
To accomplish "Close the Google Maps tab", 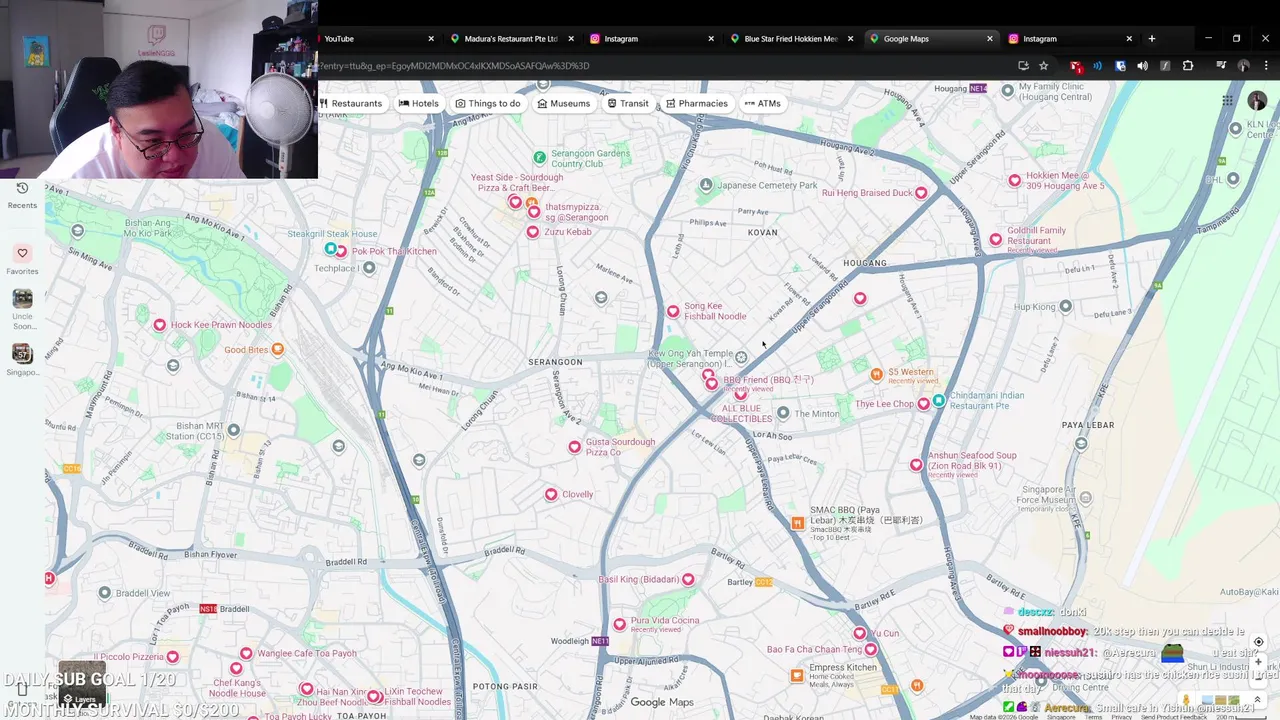I will [x=990, y=39].
